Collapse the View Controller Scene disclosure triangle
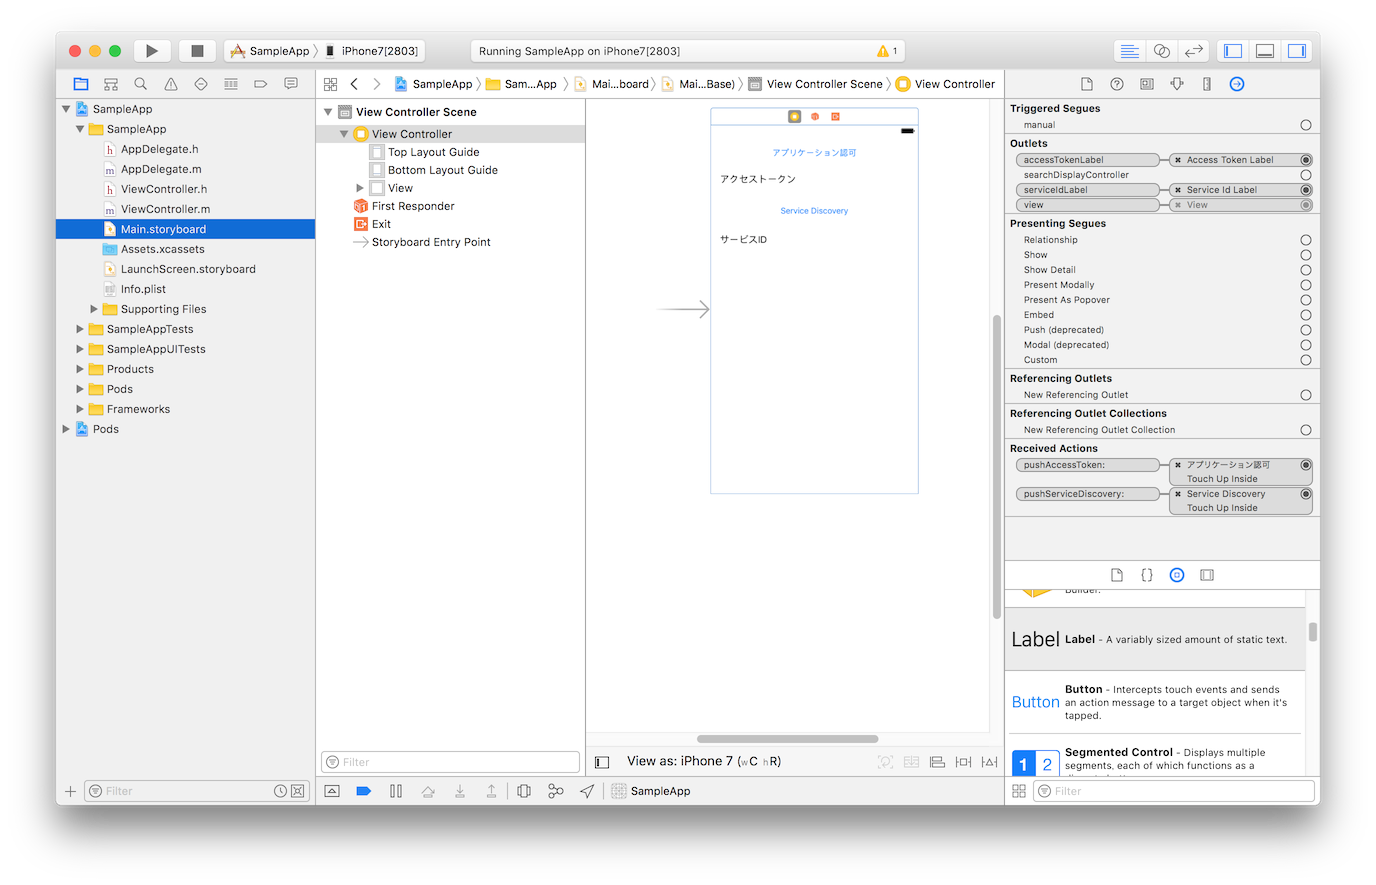The width and height of the screenshot is (1376, 885). pos(328,112)
